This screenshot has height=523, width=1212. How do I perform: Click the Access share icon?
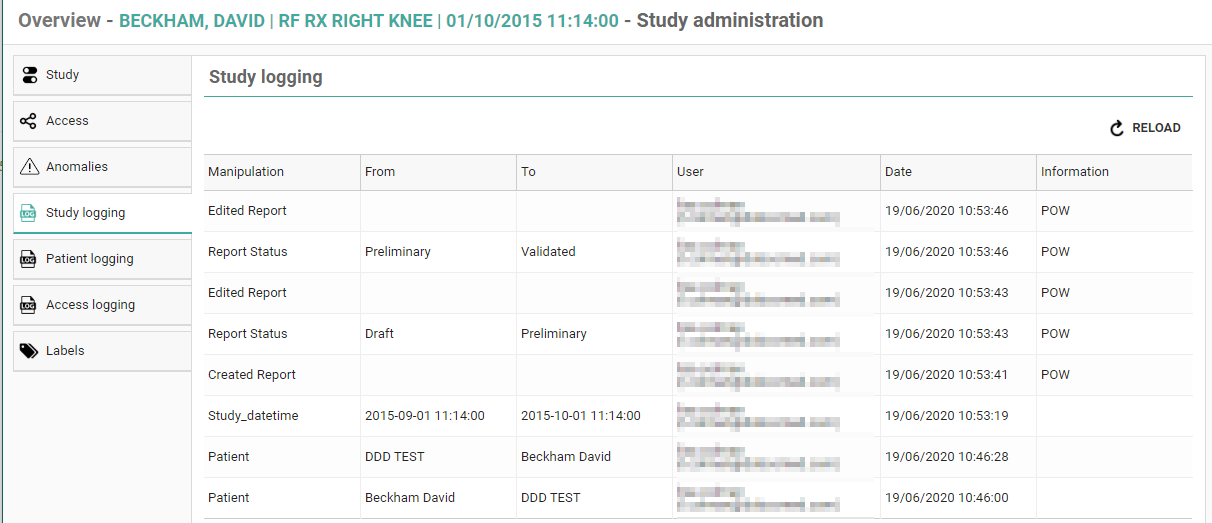[30, 121]
